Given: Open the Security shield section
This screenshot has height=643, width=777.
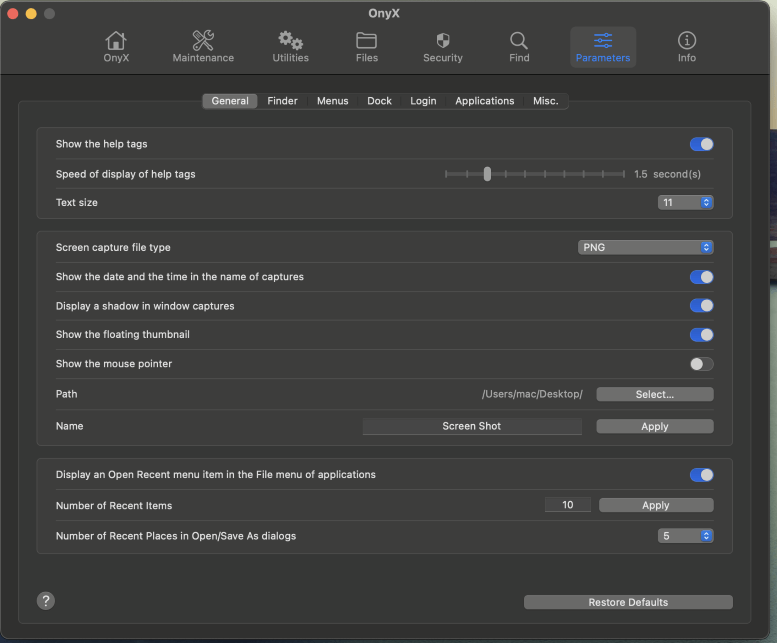Looking at the screenshot, I should click(443, 47).
